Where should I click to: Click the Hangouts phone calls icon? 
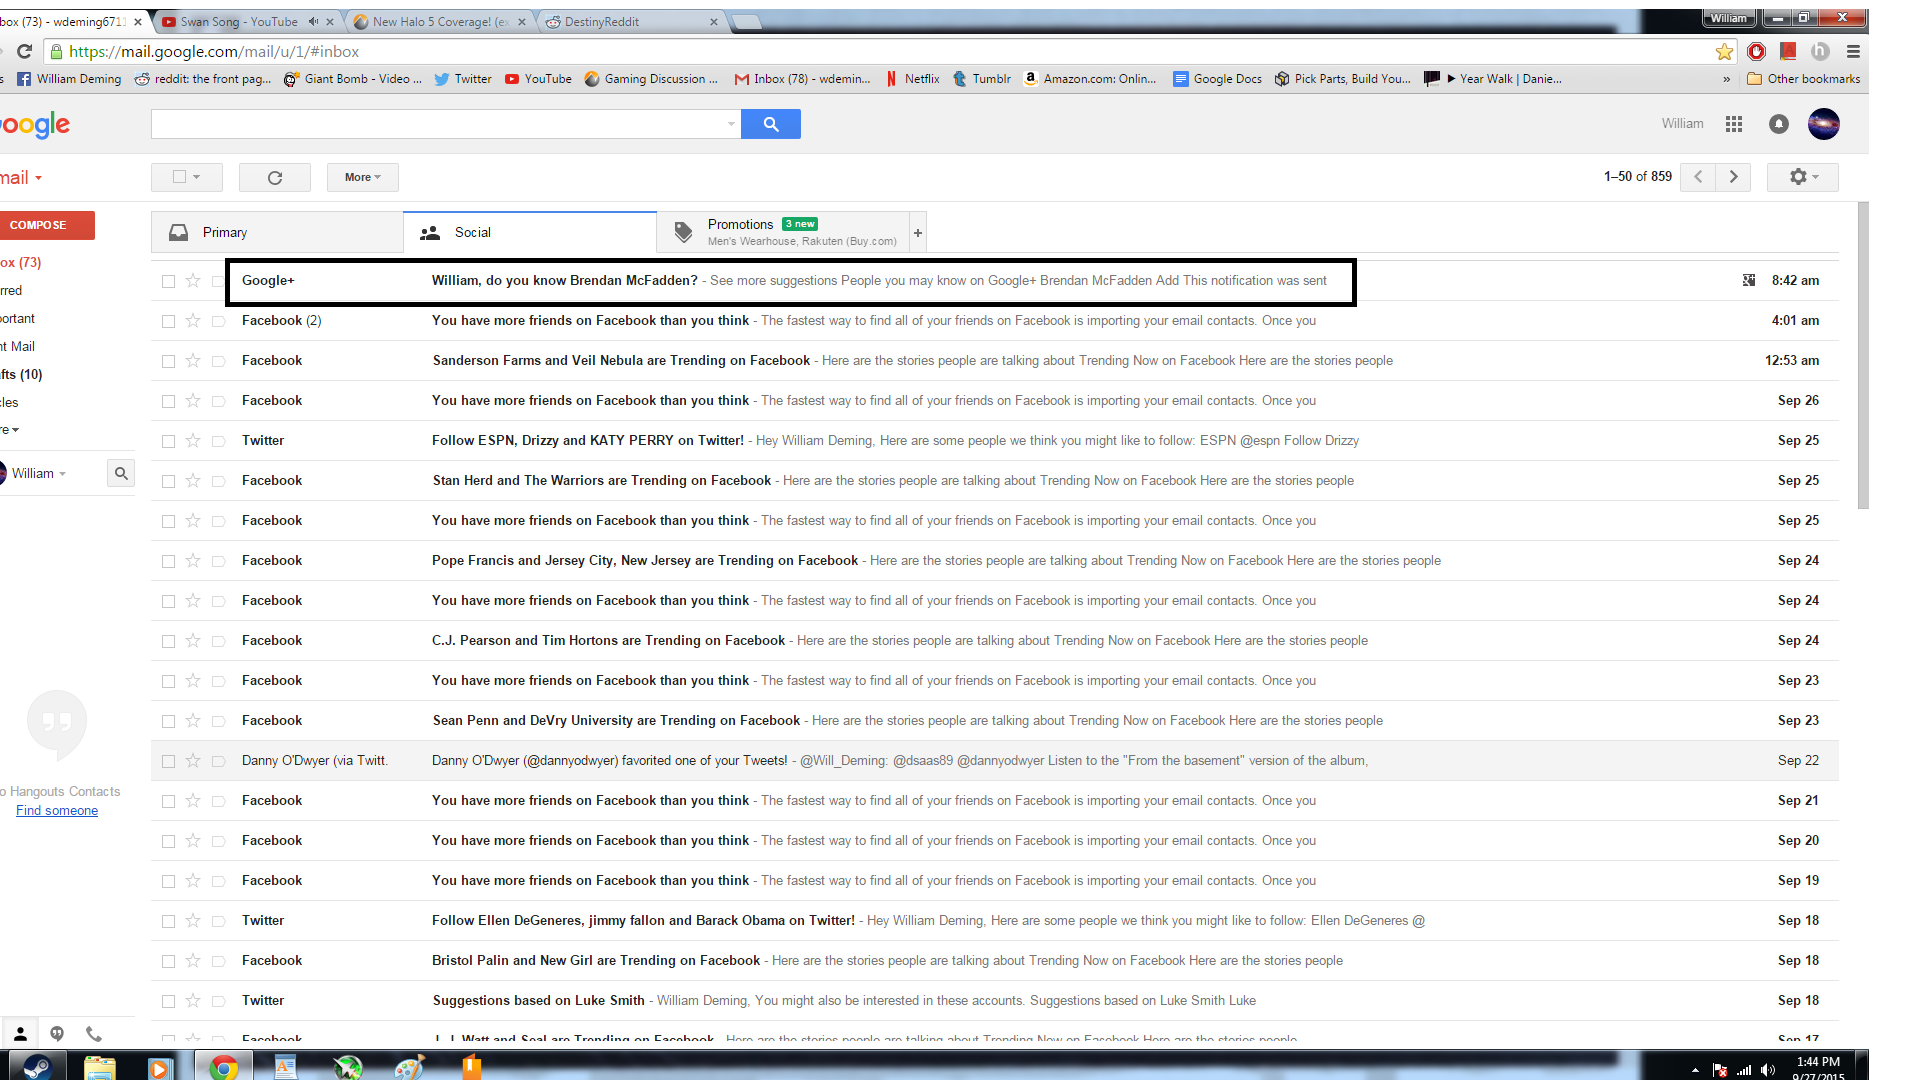(93, 1033)
